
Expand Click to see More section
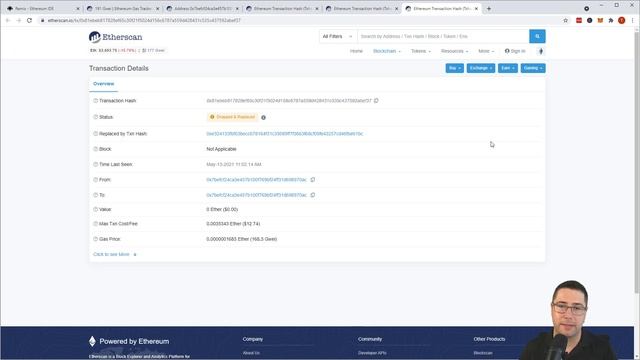click(115, 254)
